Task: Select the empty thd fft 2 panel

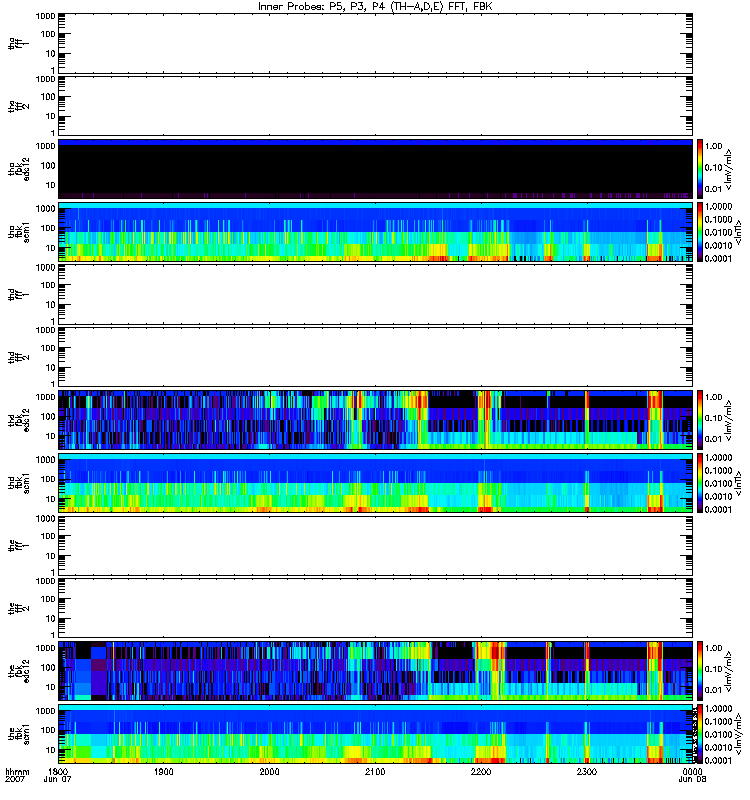Action: point(375,357)
